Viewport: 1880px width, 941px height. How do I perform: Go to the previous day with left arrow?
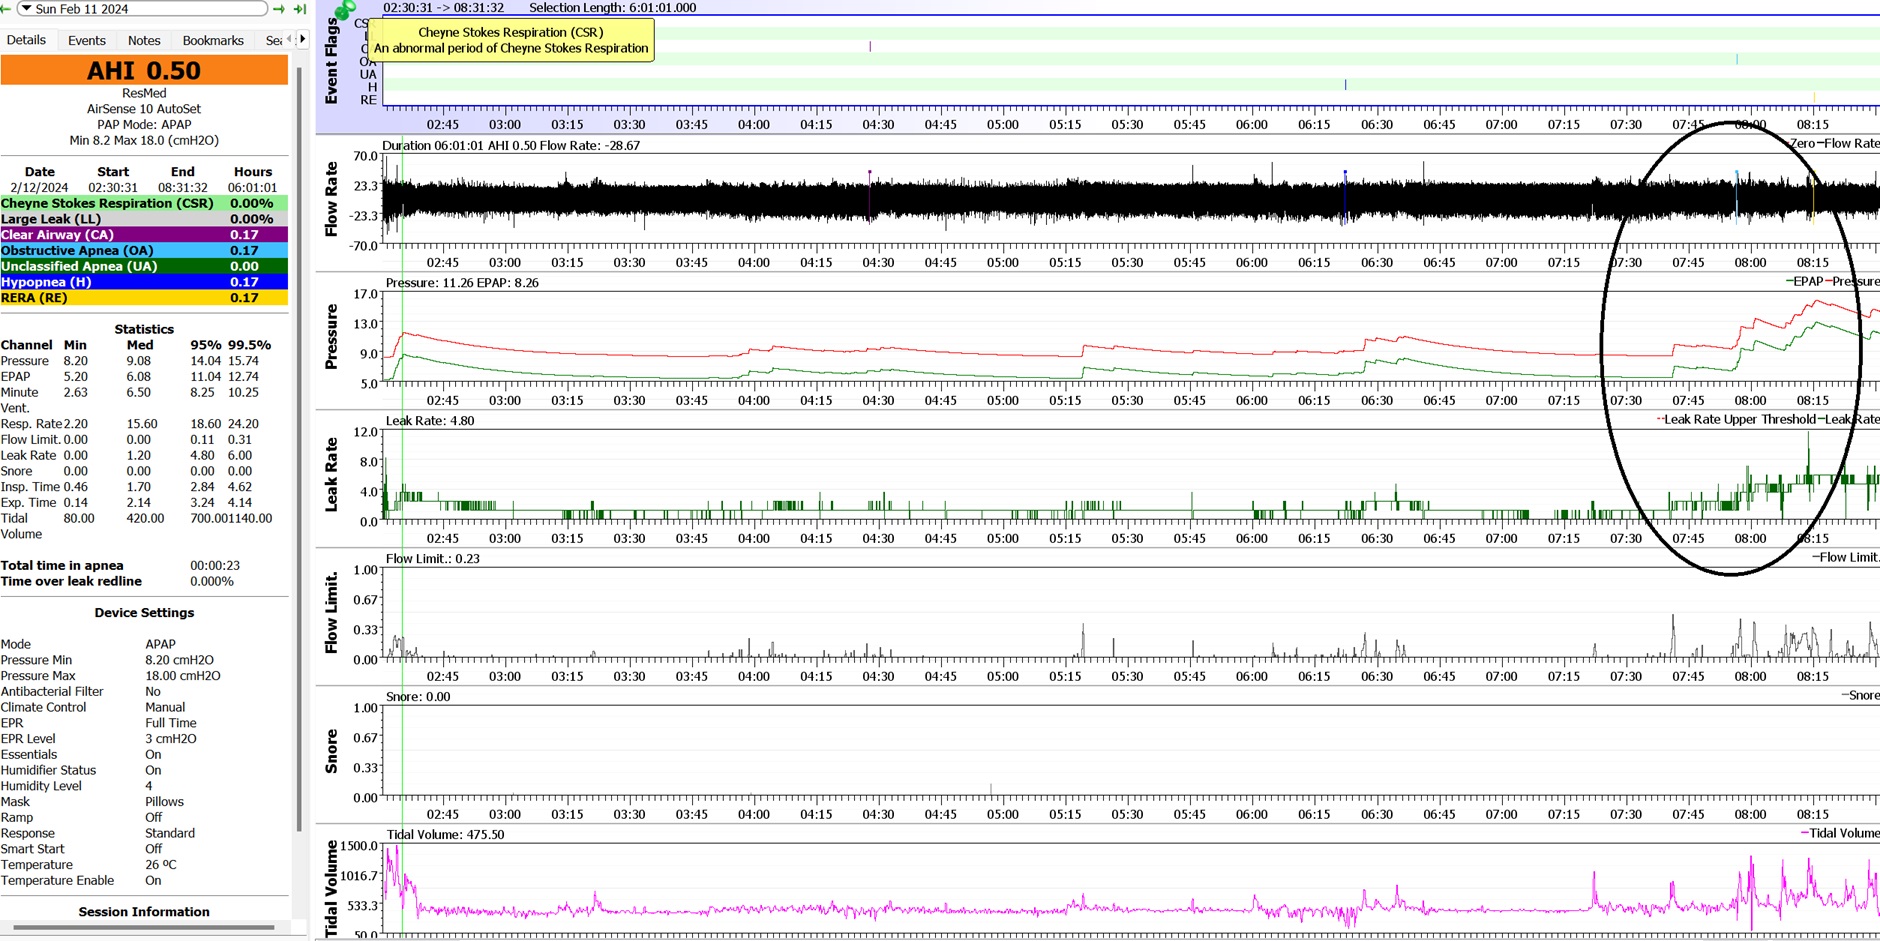5,9
